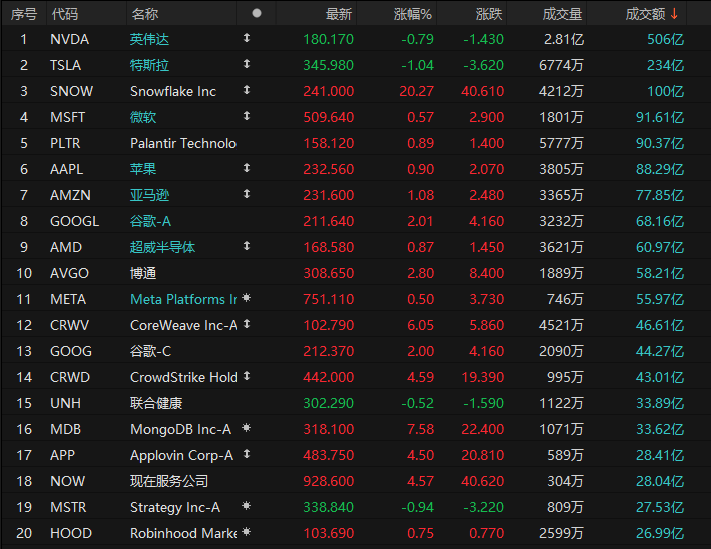711x549 pixels.
Task: Sort by 代码 column header
Action: click(x=64, y=14)
